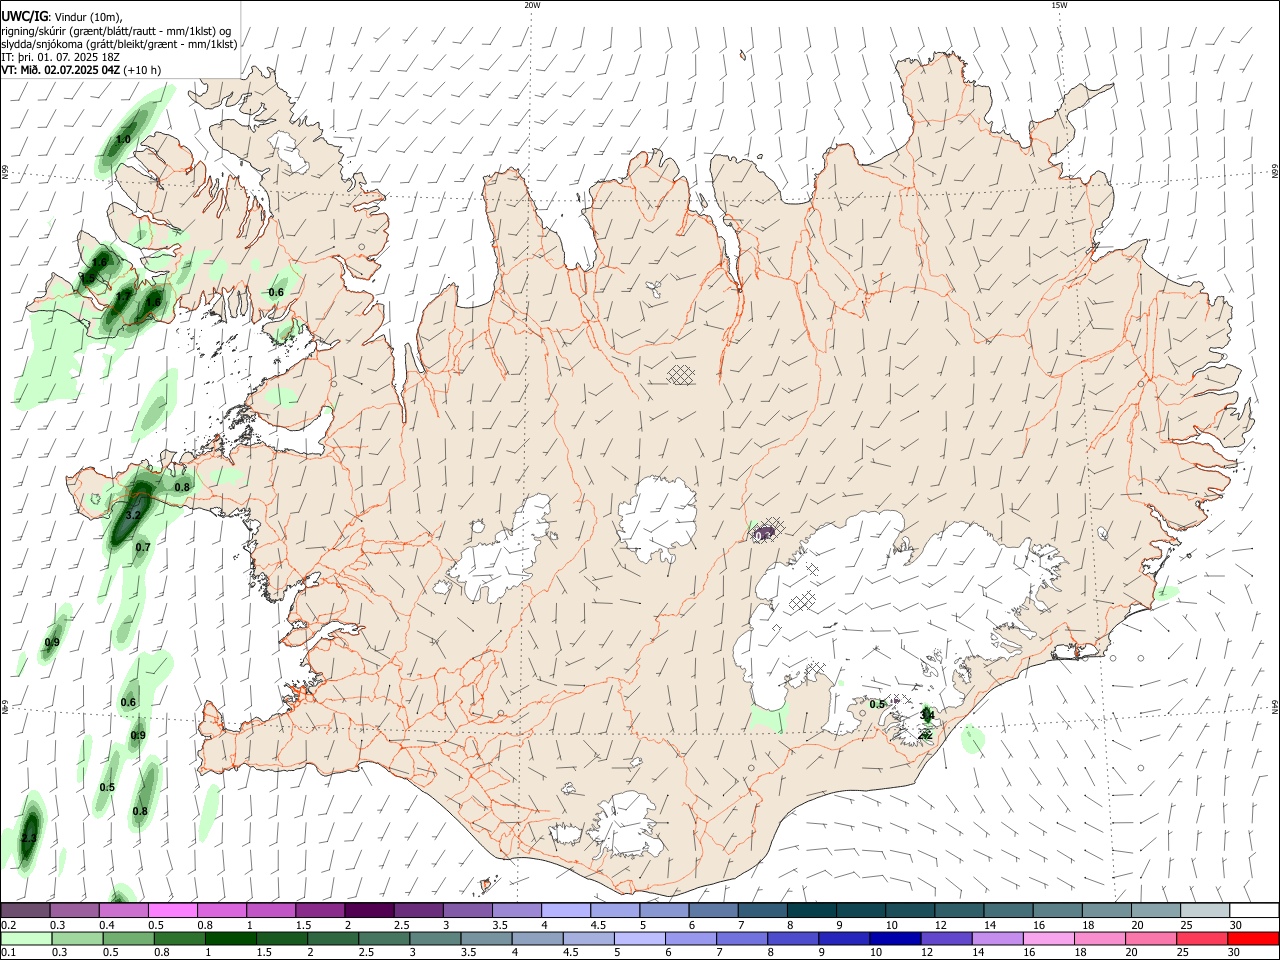The height and width of the screenshot is (960, 1280).
Task: Pick the deep navy 10 swatch in lower legend
Action: [895, 939]
